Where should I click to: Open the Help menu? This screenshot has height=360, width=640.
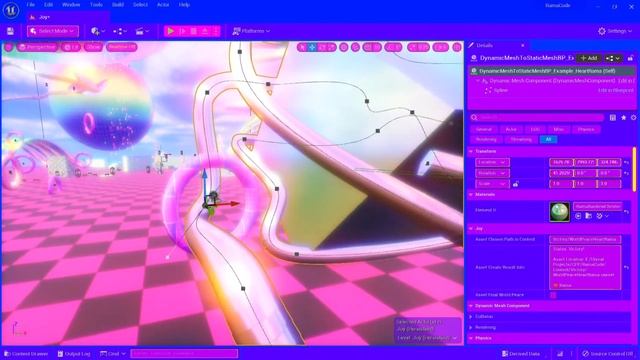coord(184,5)
